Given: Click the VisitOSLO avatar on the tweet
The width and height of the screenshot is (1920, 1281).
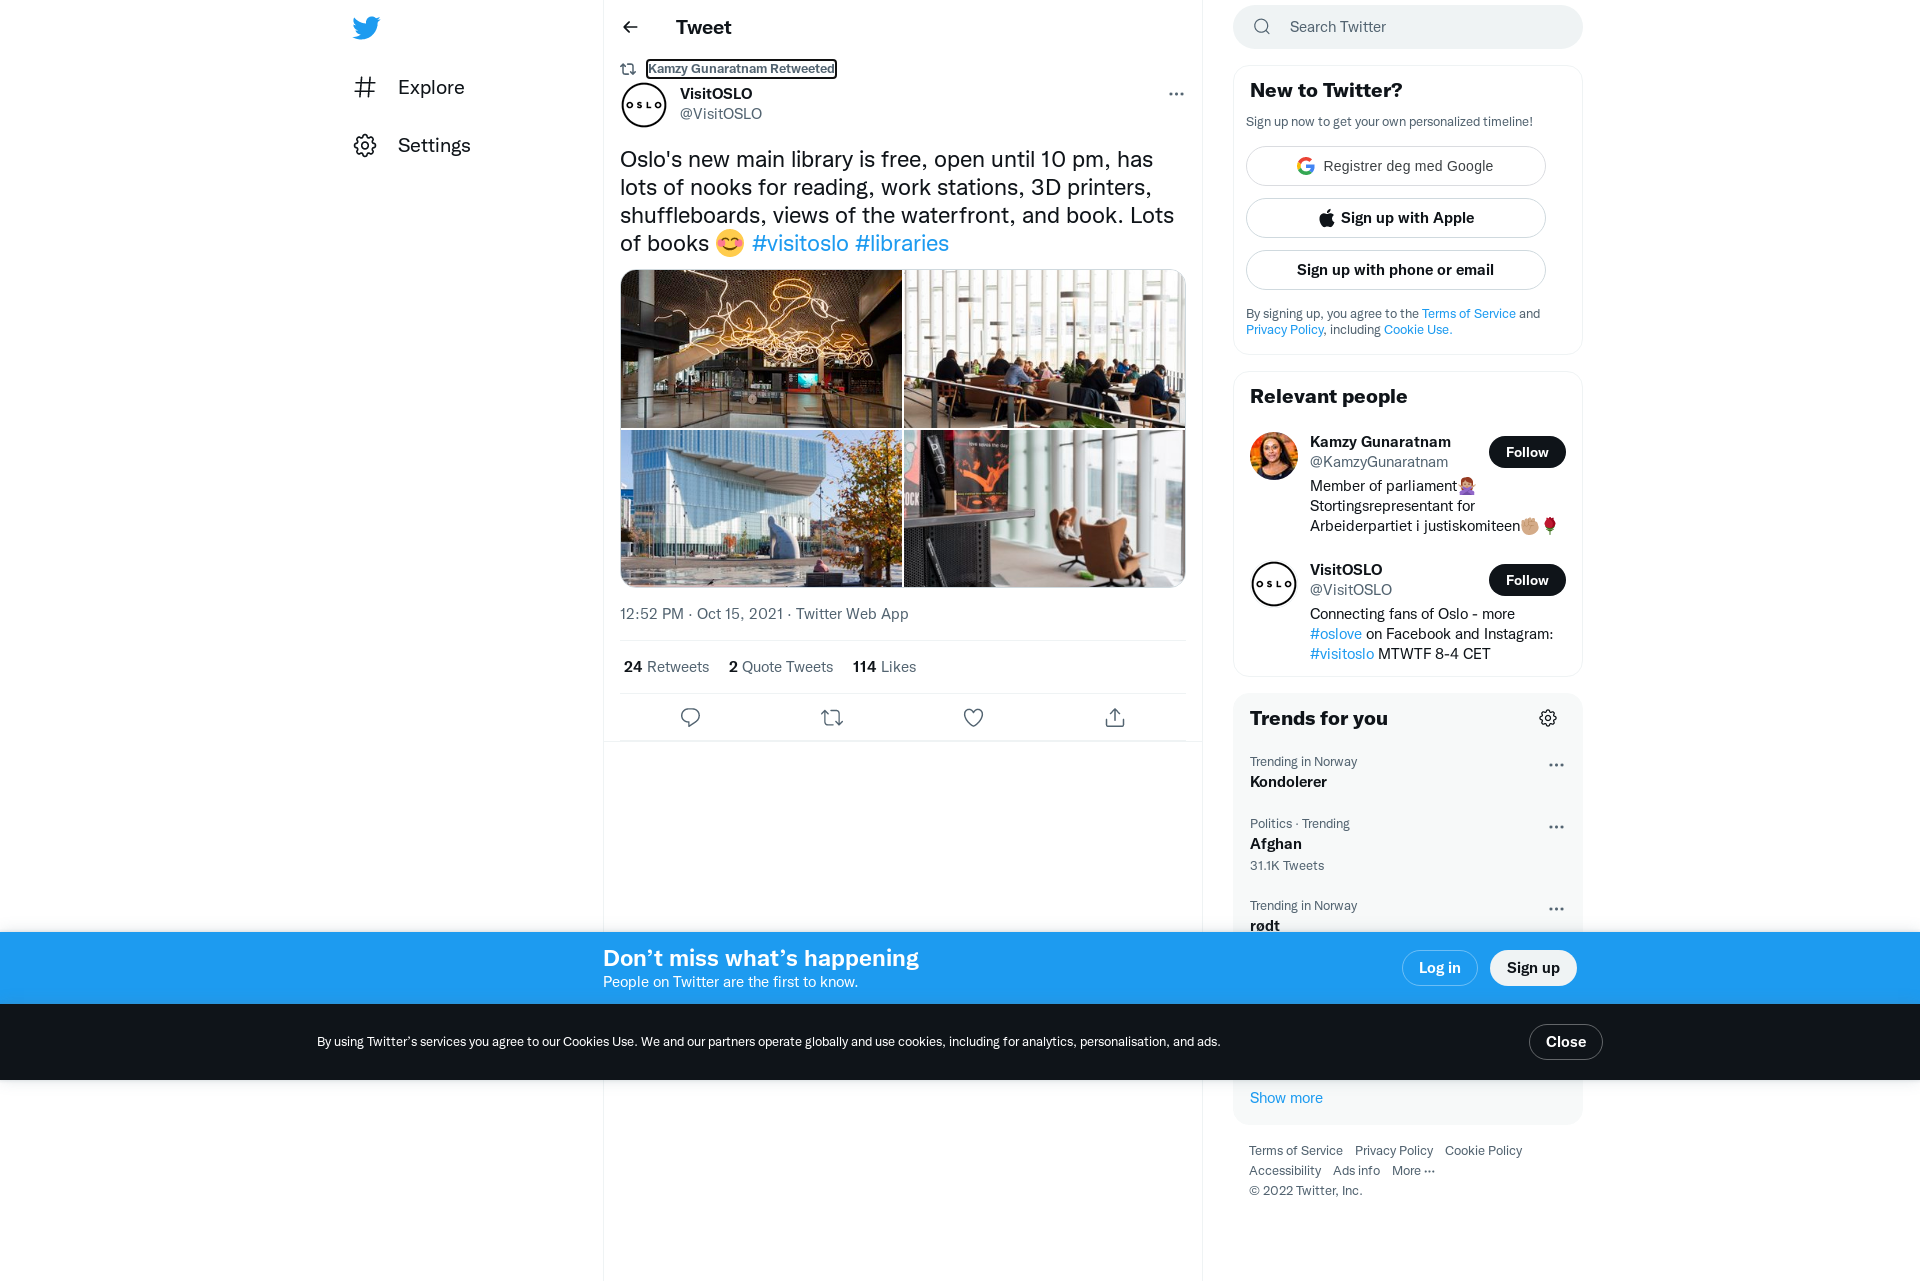Looking at the screenshot, I should pyautogui.click(x=644, y=105).
